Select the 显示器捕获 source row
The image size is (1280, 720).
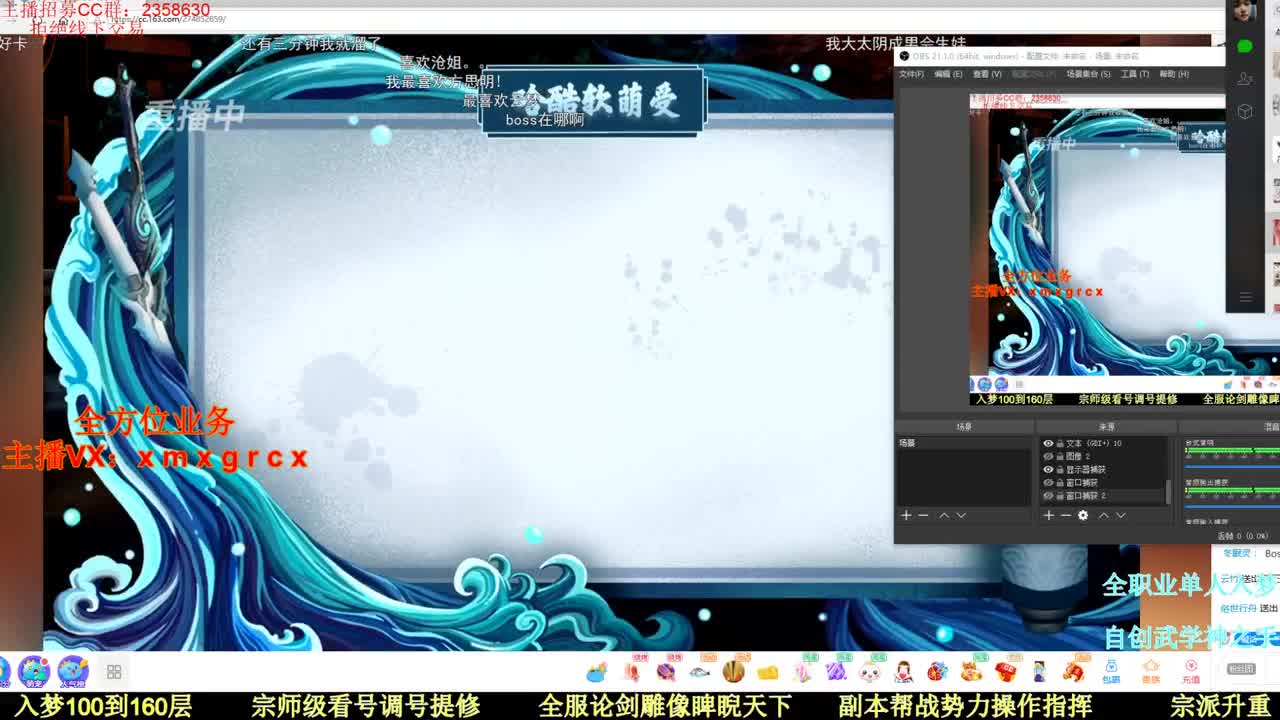click(1102, 469)
